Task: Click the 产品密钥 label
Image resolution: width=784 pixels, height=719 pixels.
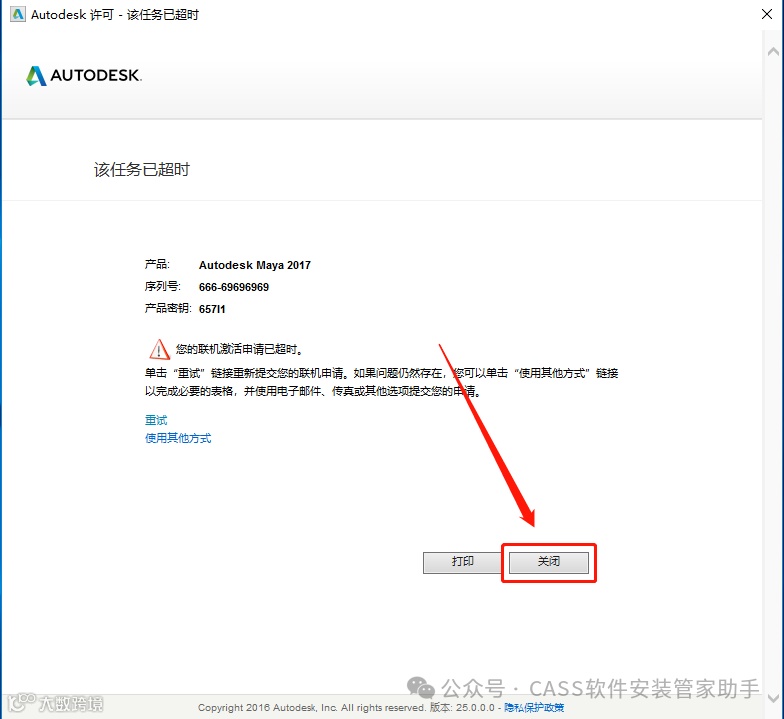Action: [x=168, y=308]
